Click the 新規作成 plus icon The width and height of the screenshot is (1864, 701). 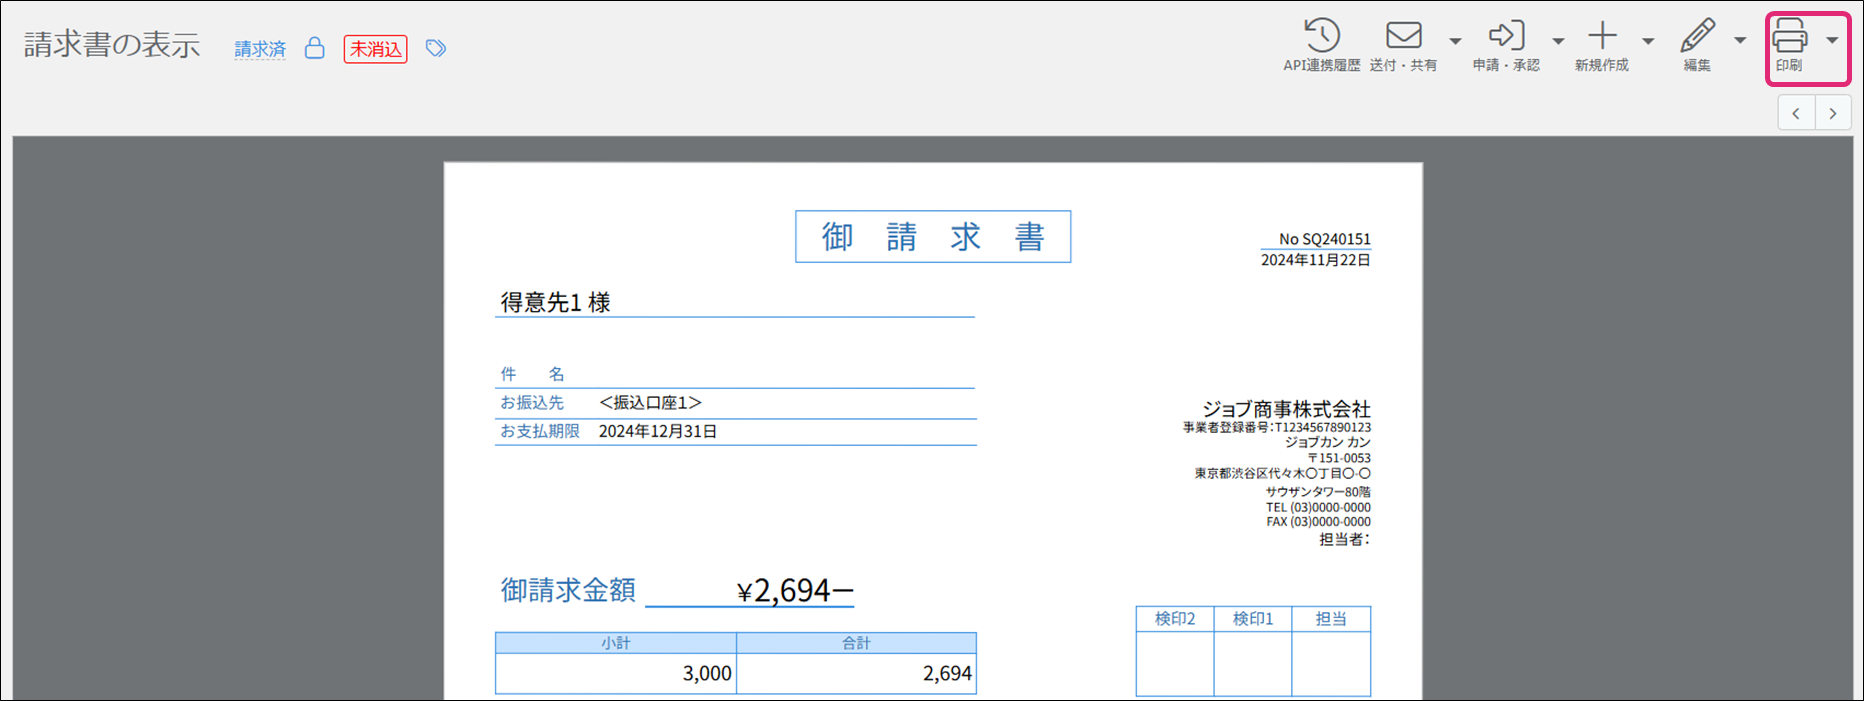click(x=1602, y=37)
